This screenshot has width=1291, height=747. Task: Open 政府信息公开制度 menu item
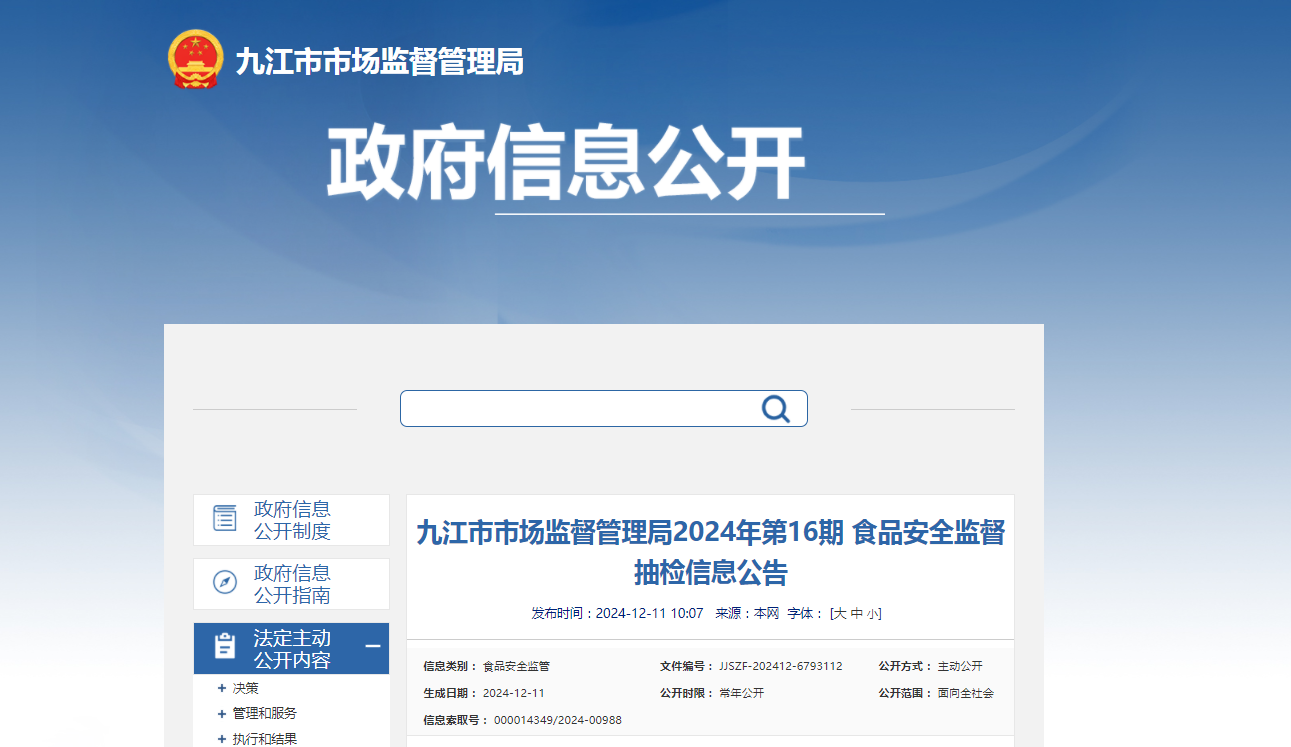292,520
